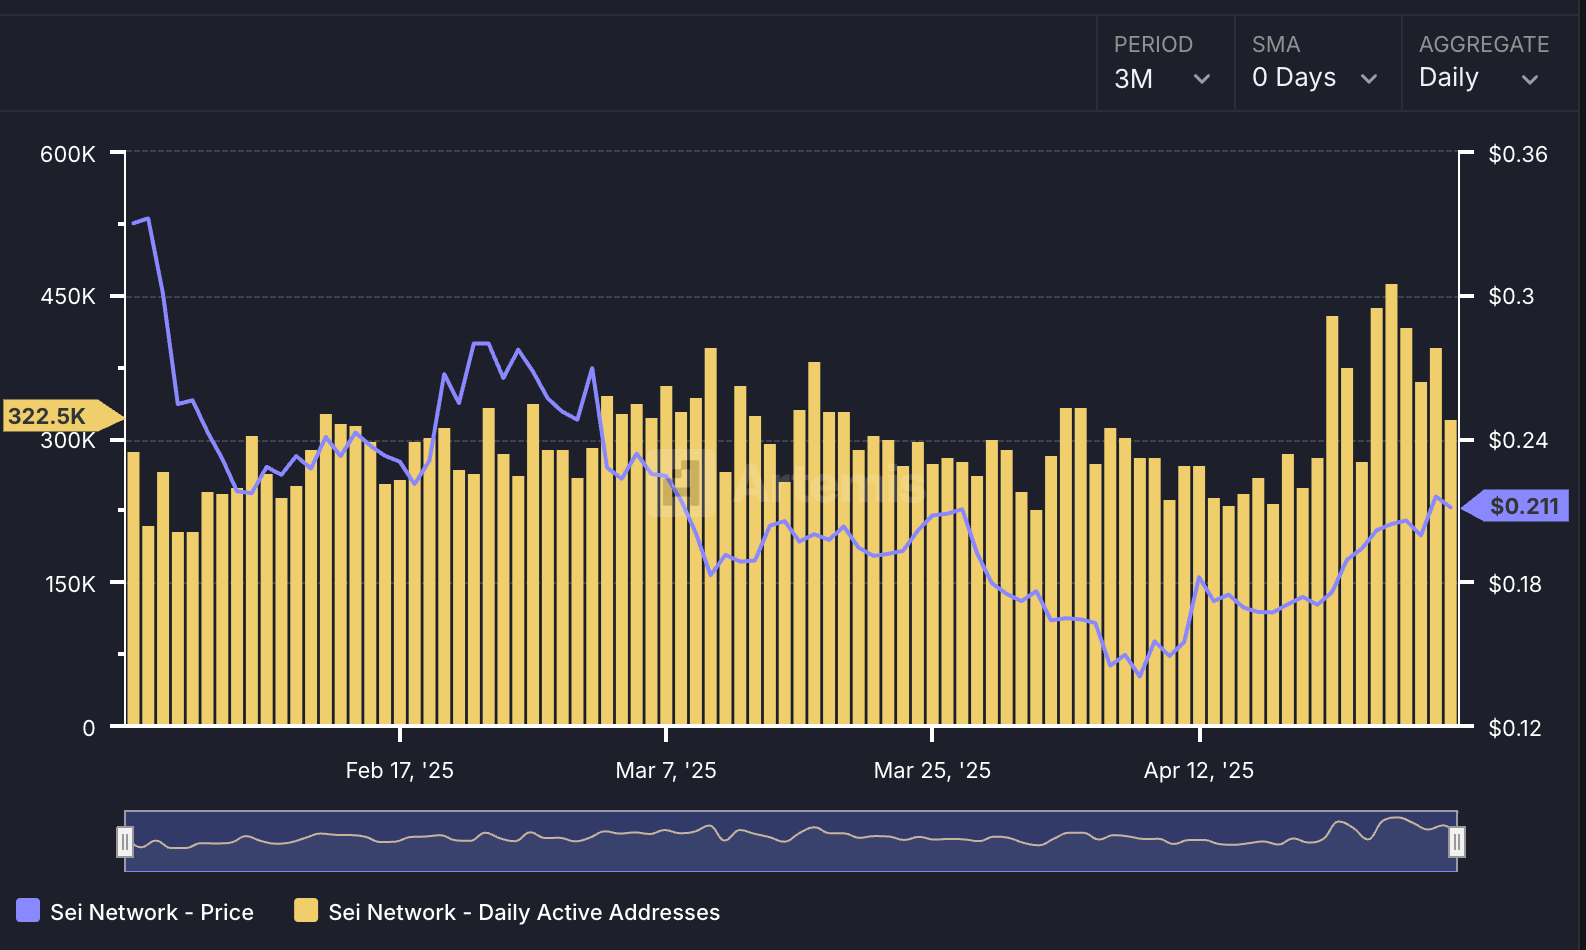Viewport: 1586px width, 950px height.
Task: Click the $0.36 right axis label
Action: point(1518,154)
